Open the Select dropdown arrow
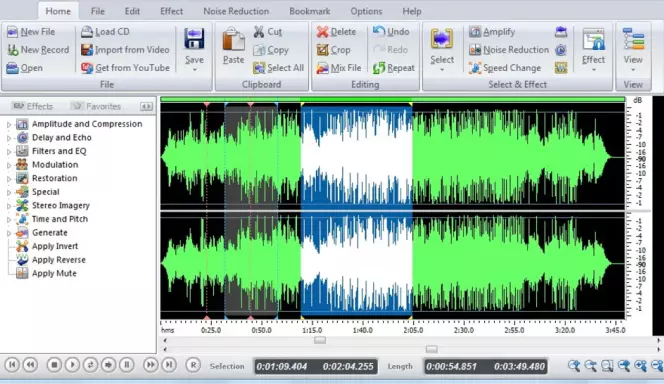Viewport: 664px width, 384px height. click(442, 69)
